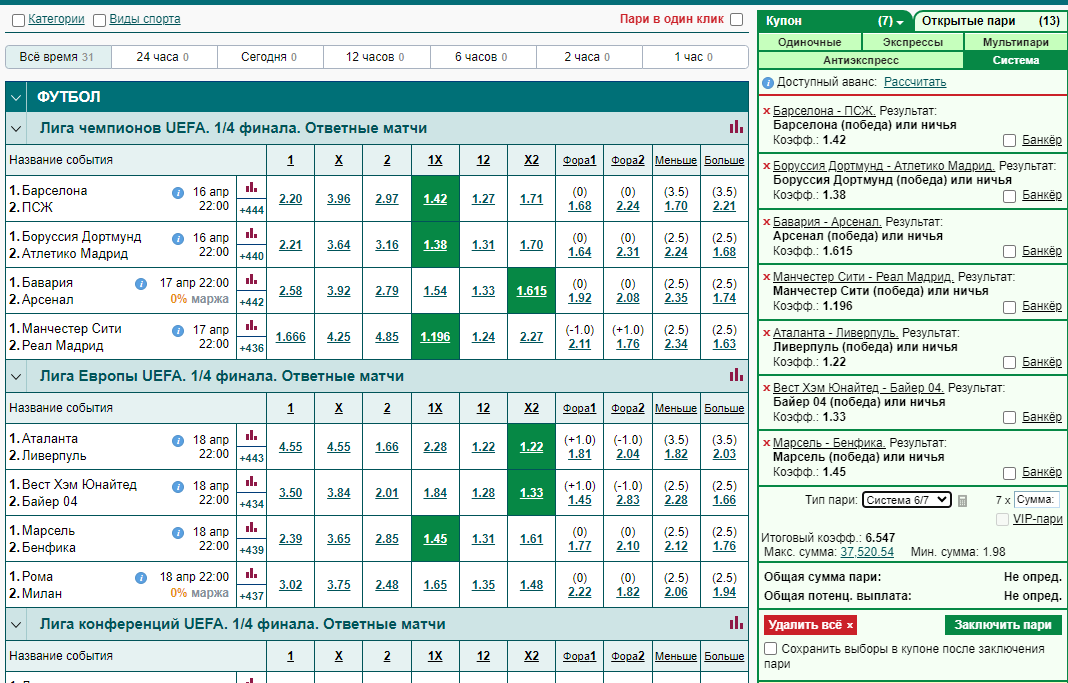
Task: Click the Заключить пари button
Action: coord(1003,624)
